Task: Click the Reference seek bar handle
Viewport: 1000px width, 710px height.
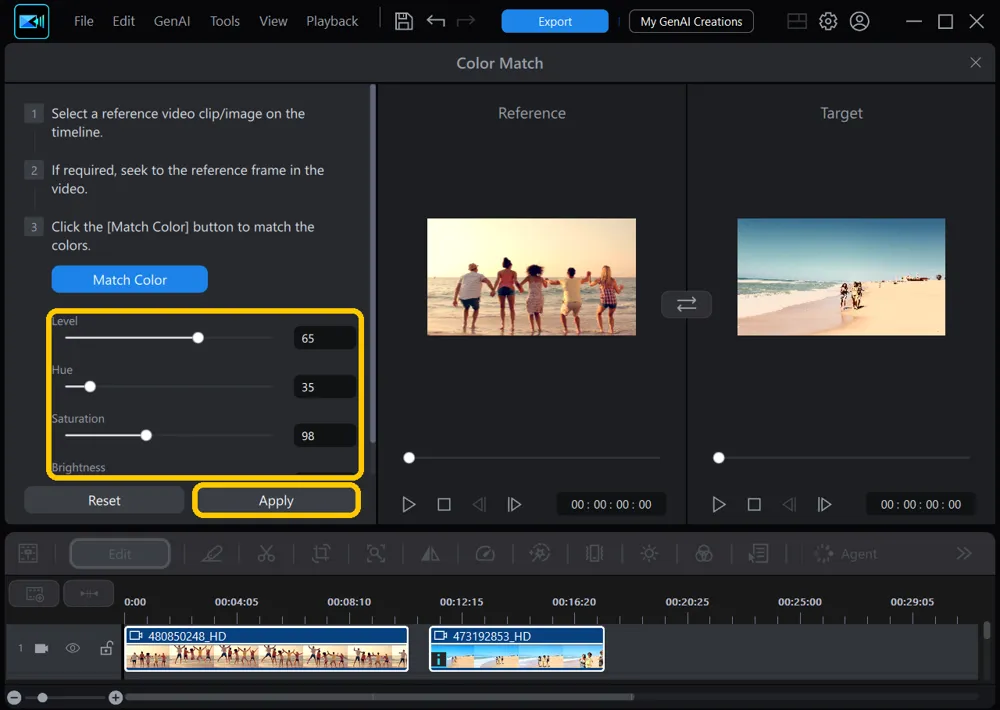Action: coord(409,457)
